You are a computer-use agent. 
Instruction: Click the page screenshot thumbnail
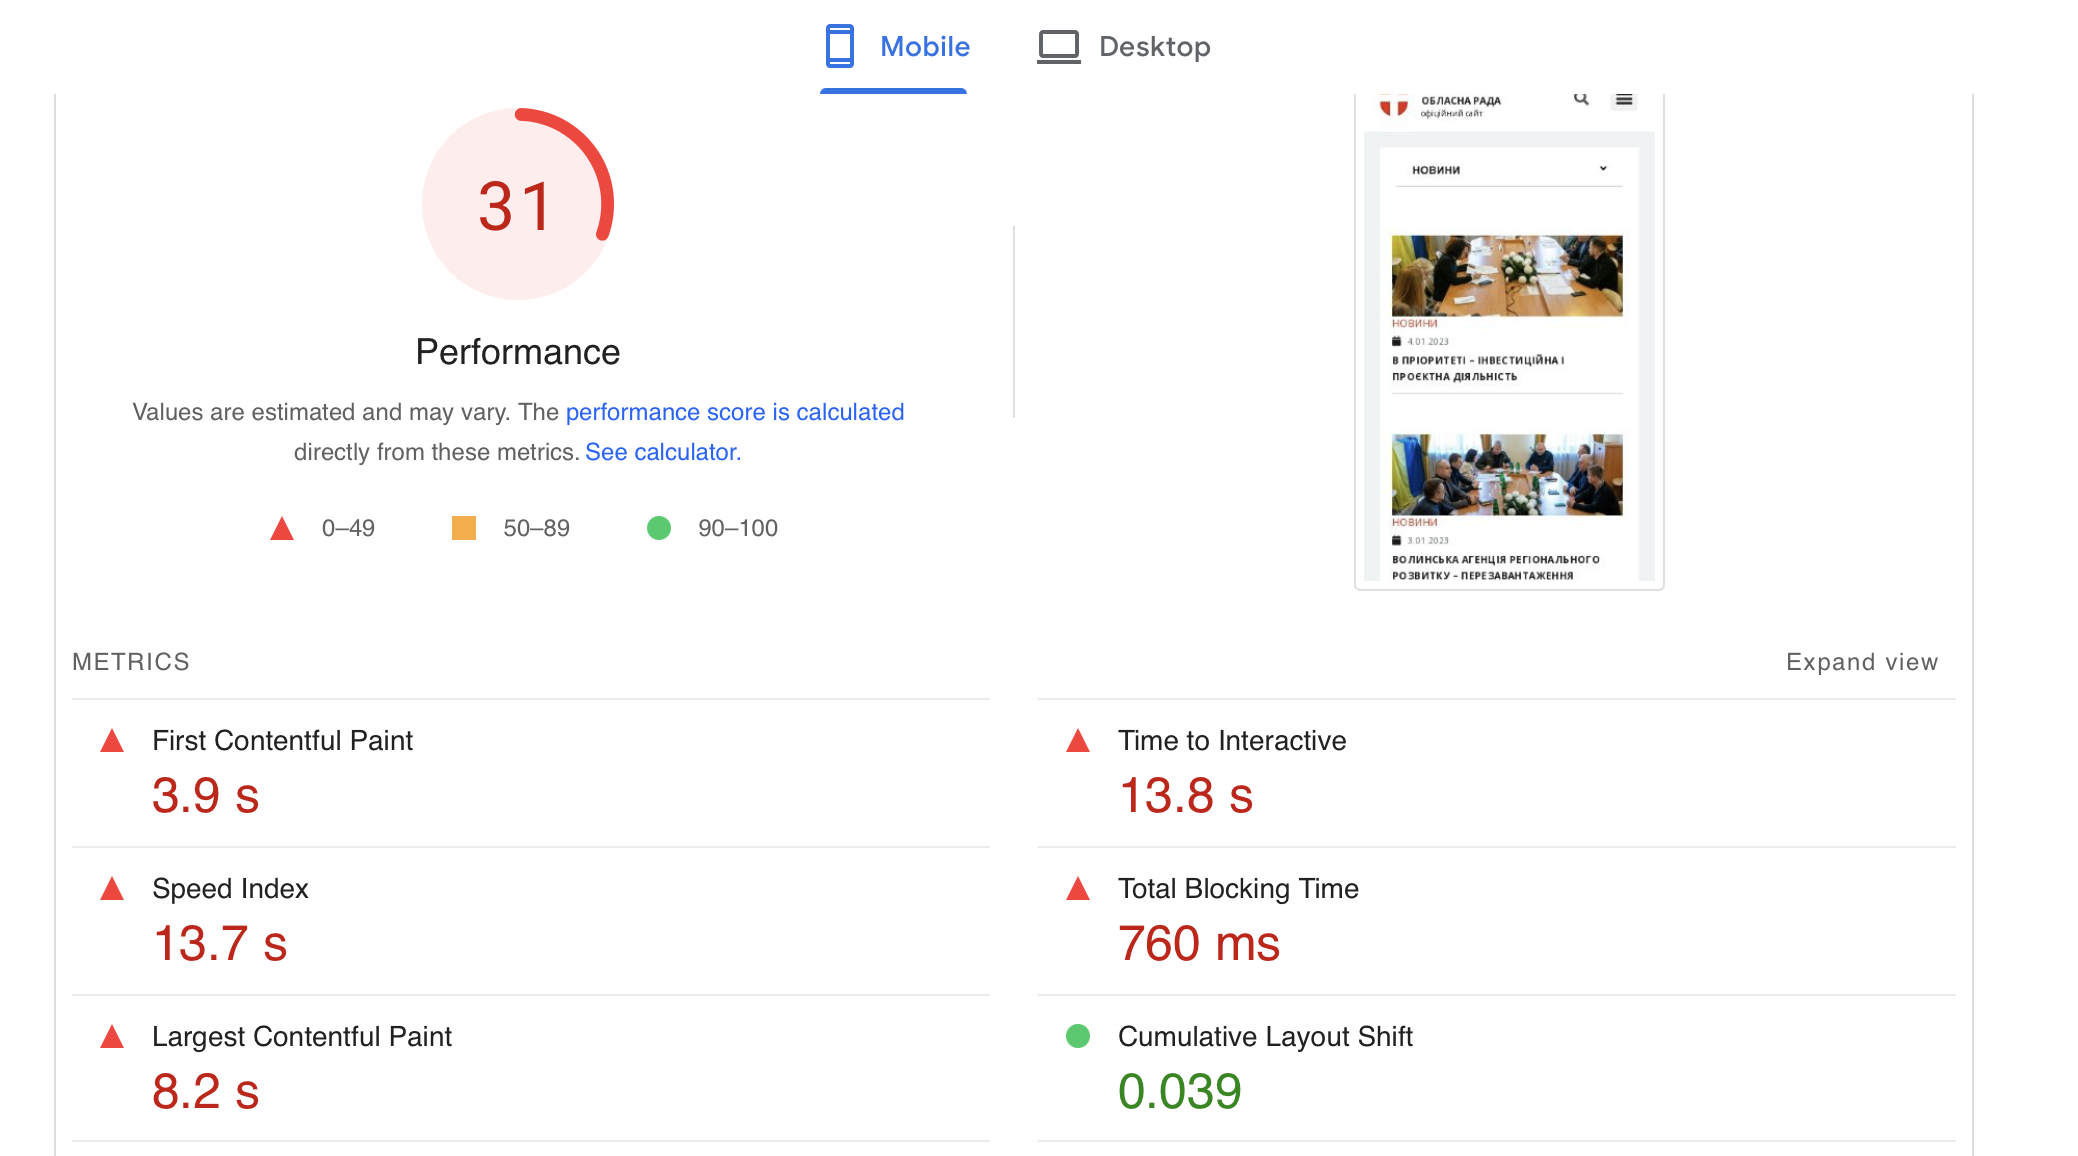coord(1508,340)
